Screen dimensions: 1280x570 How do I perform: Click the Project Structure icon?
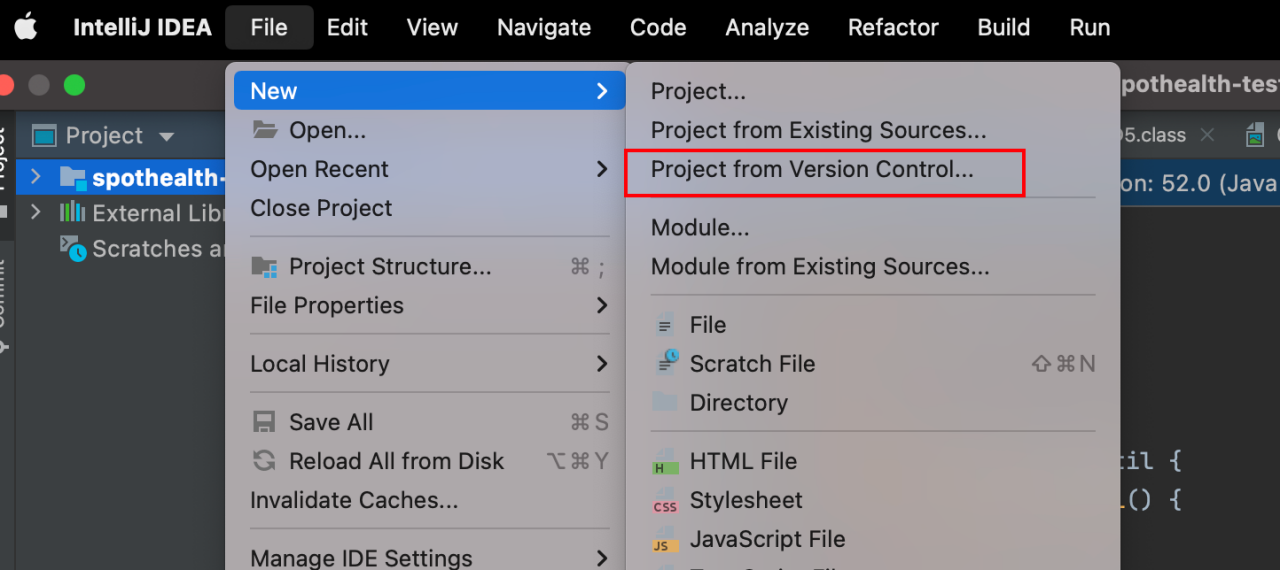click(x=264, y=267)
